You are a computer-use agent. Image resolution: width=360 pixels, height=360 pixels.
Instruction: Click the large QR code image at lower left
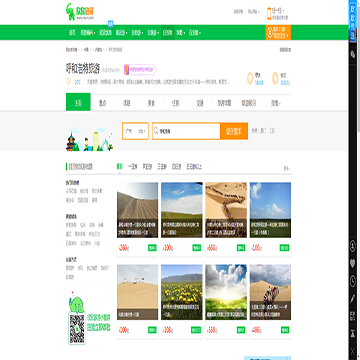click(x=77, y=328)
